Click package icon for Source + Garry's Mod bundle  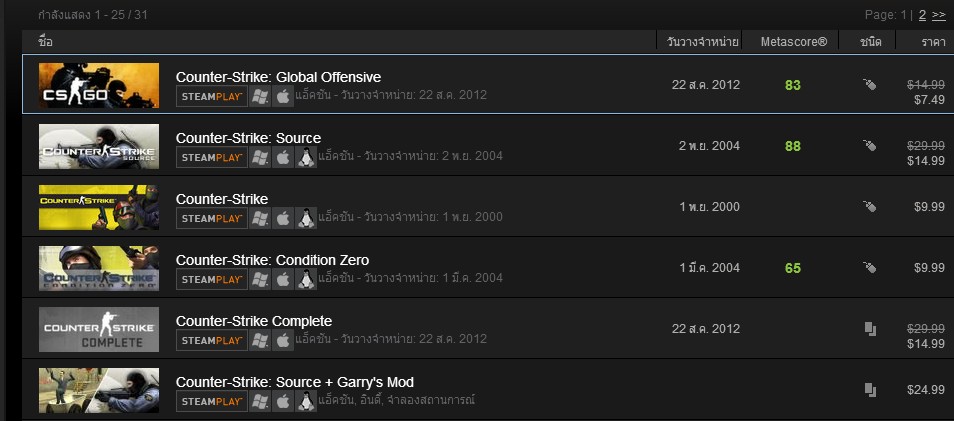pos(869,389)
